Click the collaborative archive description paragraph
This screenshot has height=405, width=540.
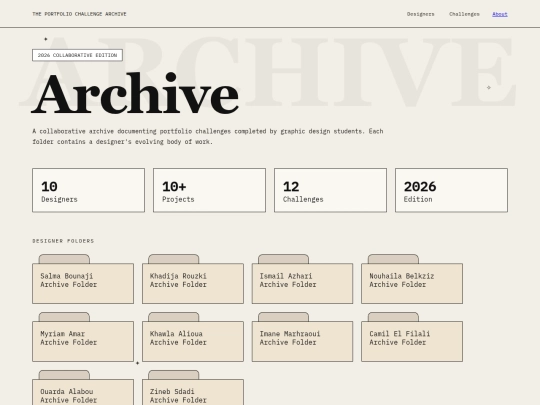coord(208,136)
